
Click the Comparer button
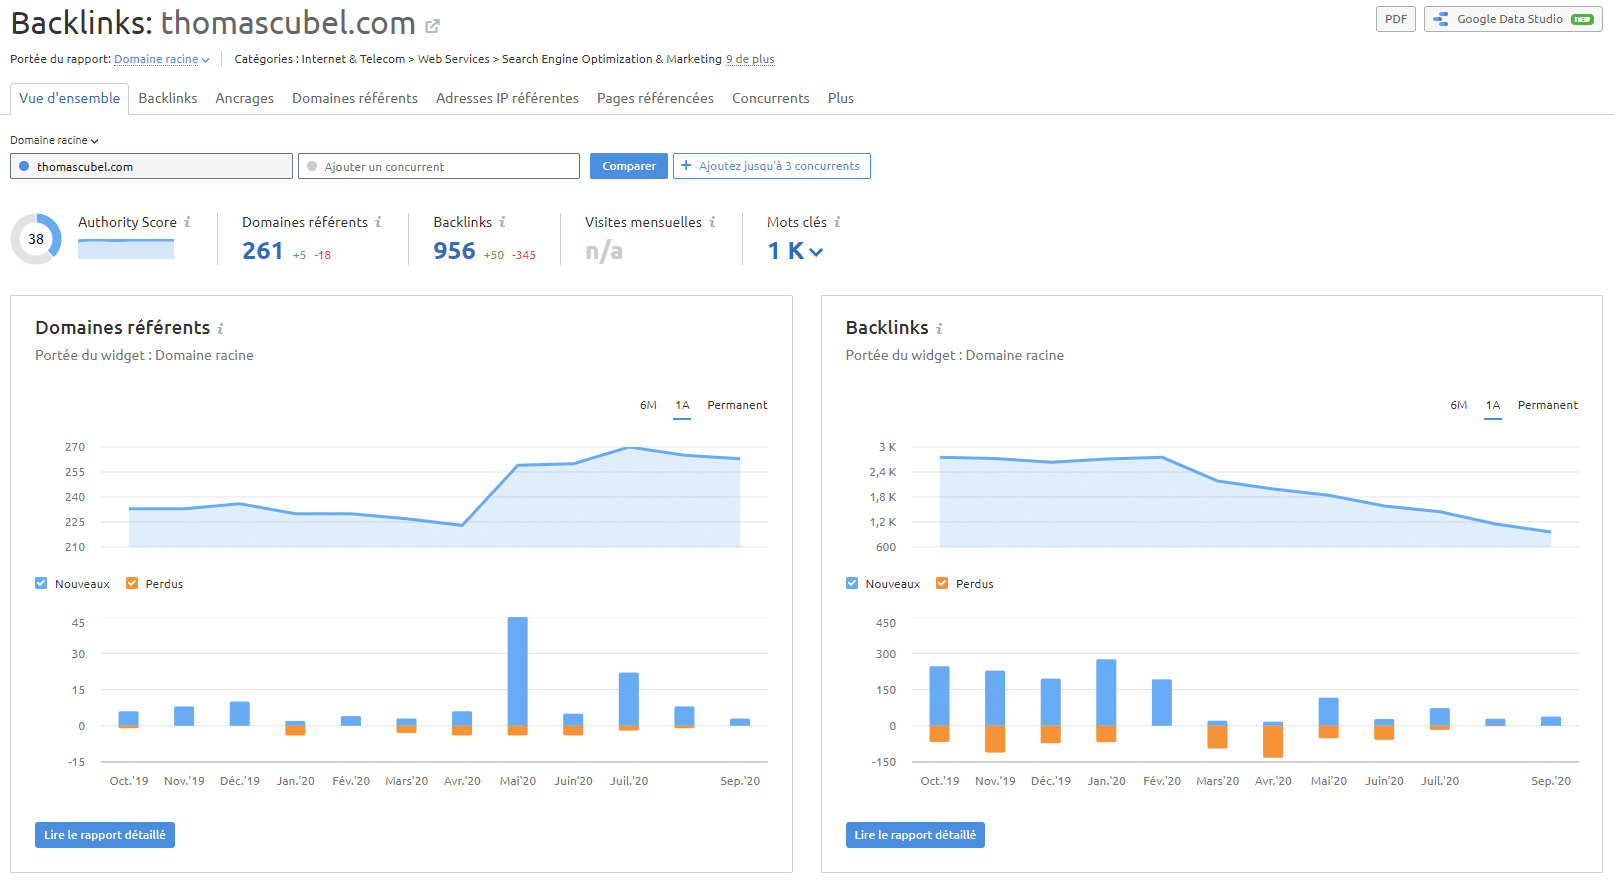629,166
